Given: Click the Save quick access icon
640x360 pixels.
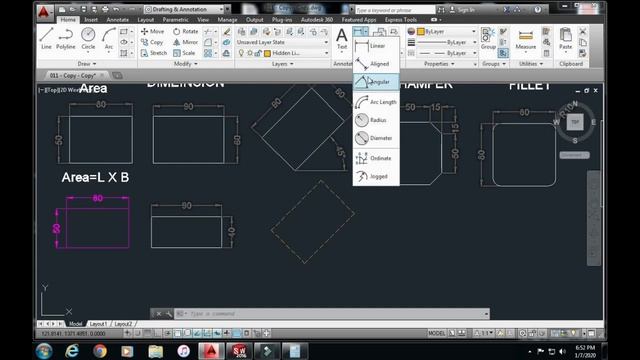Looking at the screenshot, I should (83, 9).
